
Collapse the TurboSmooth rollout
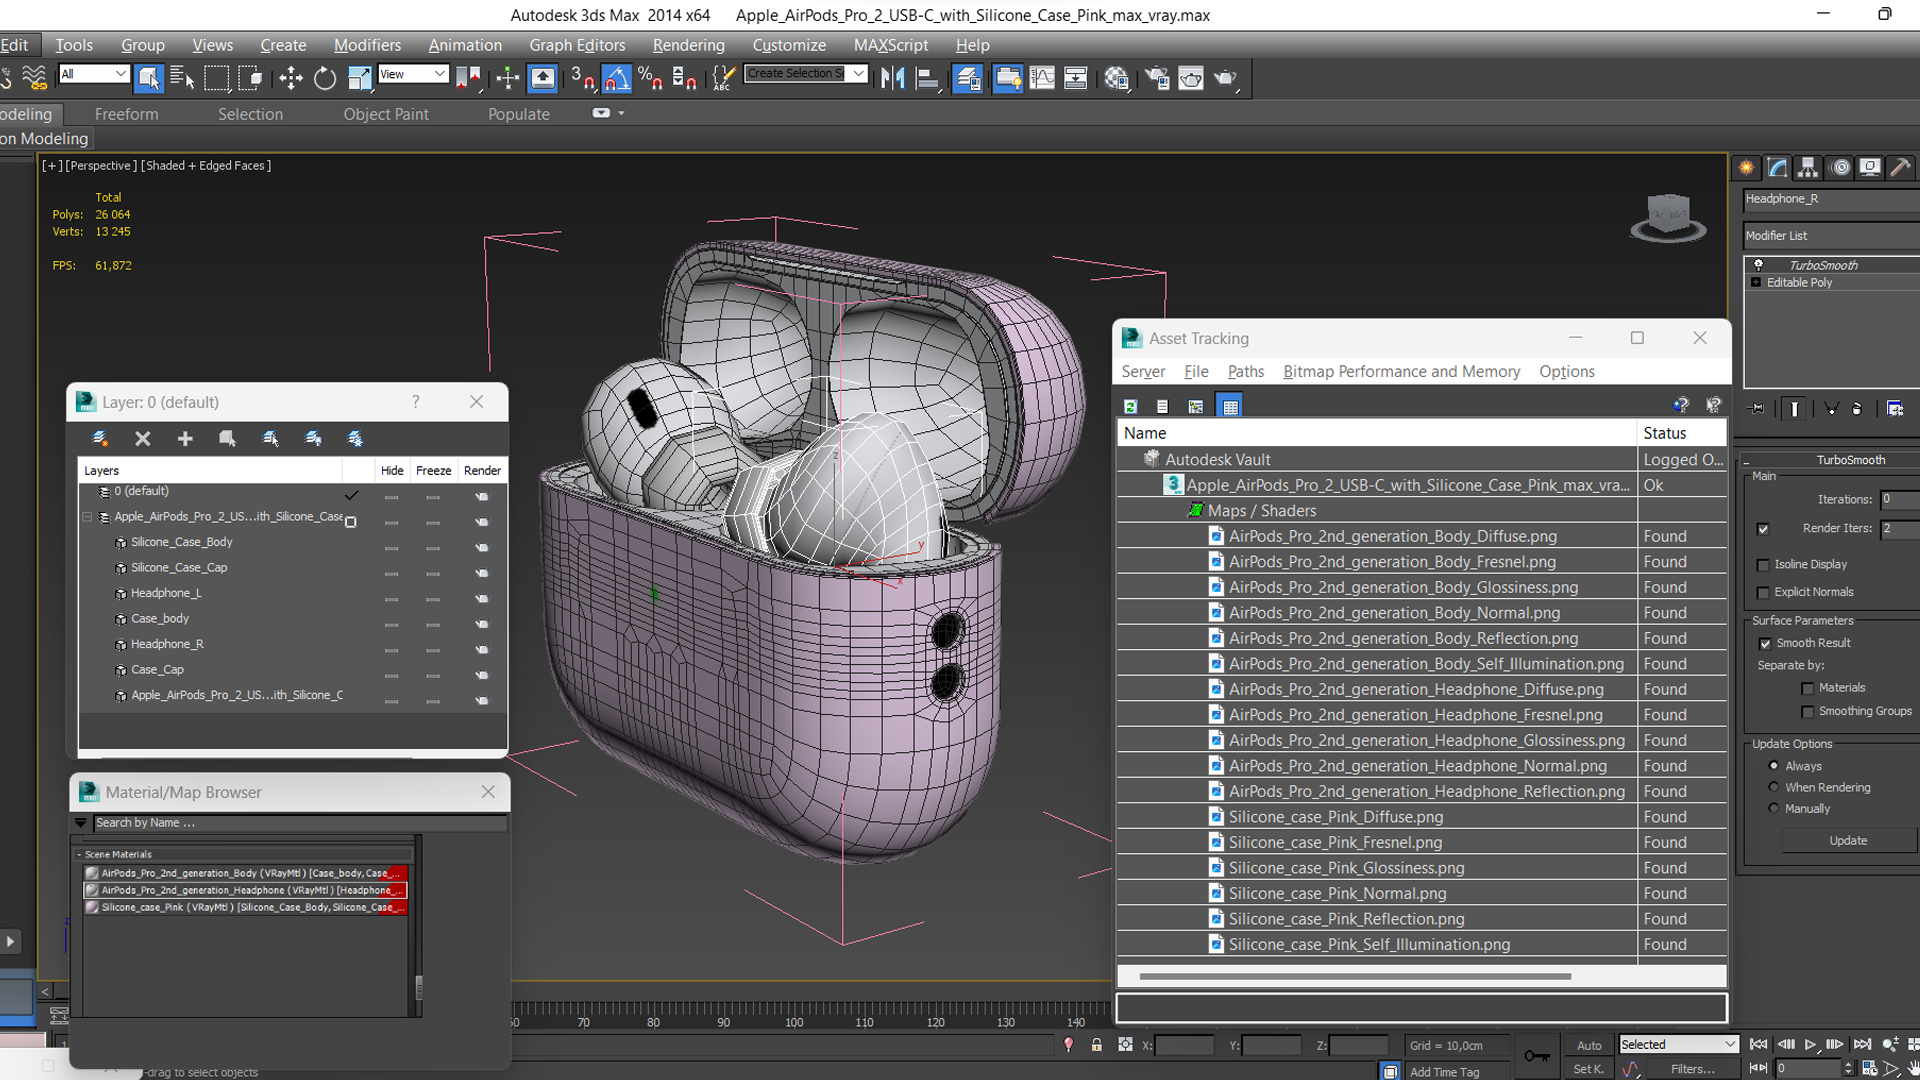[1832, 460]
